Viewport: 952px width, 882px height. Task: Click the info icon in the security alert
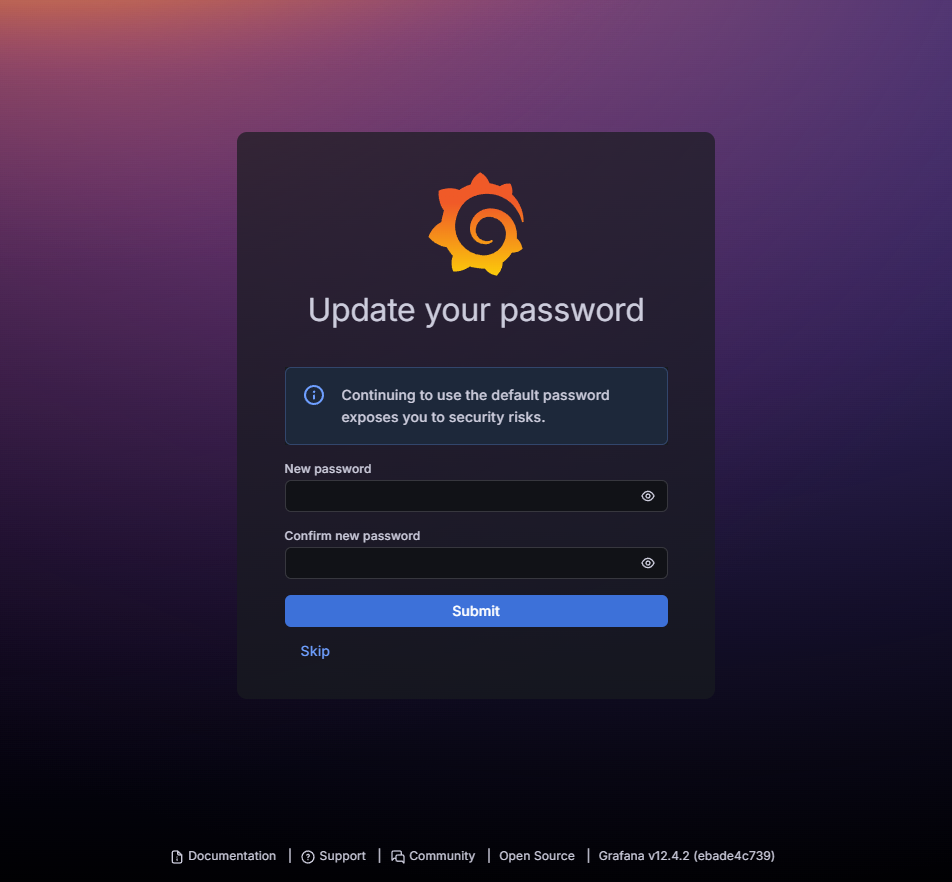[x=314, y=395]
